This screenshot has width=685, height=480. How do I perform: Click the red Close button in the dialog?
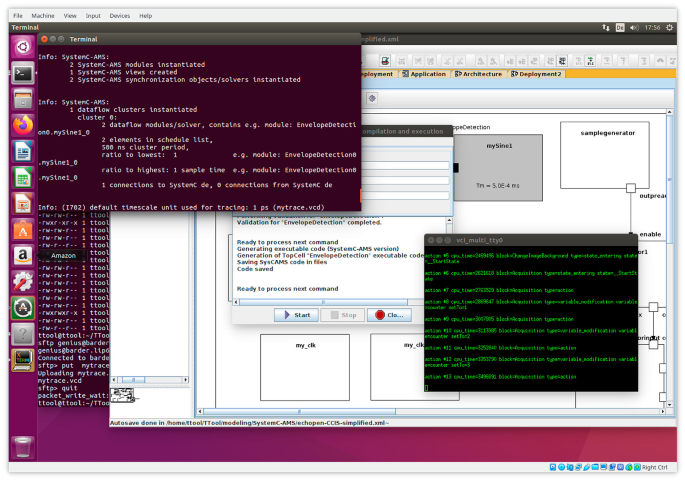pyautogui.click(x=389, y=315)
